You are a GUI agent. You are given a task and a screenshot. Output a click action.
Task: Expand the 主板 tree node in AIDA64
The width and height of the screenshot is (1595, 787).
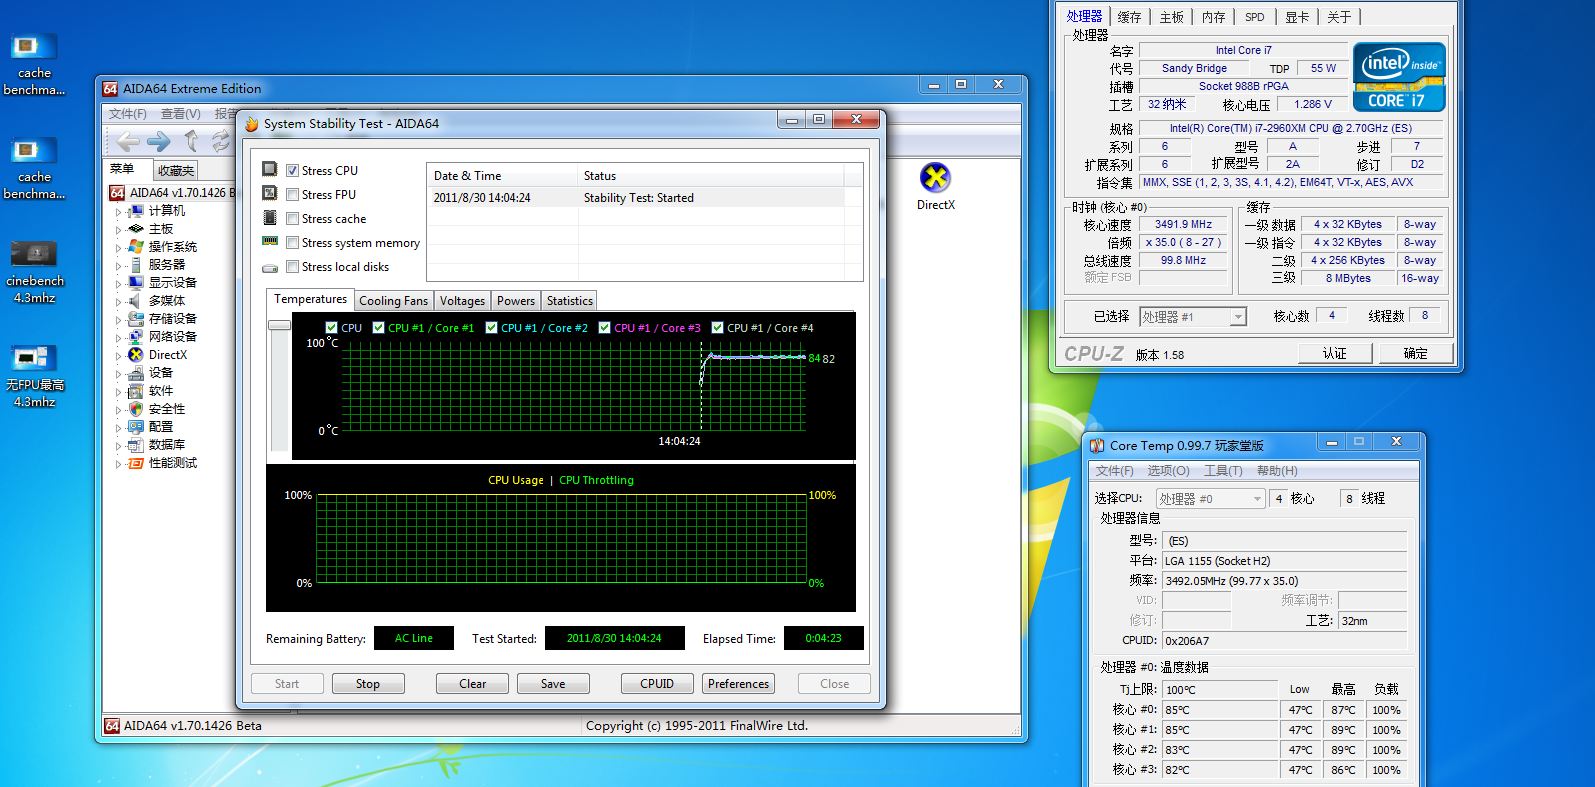click(118, 230)
